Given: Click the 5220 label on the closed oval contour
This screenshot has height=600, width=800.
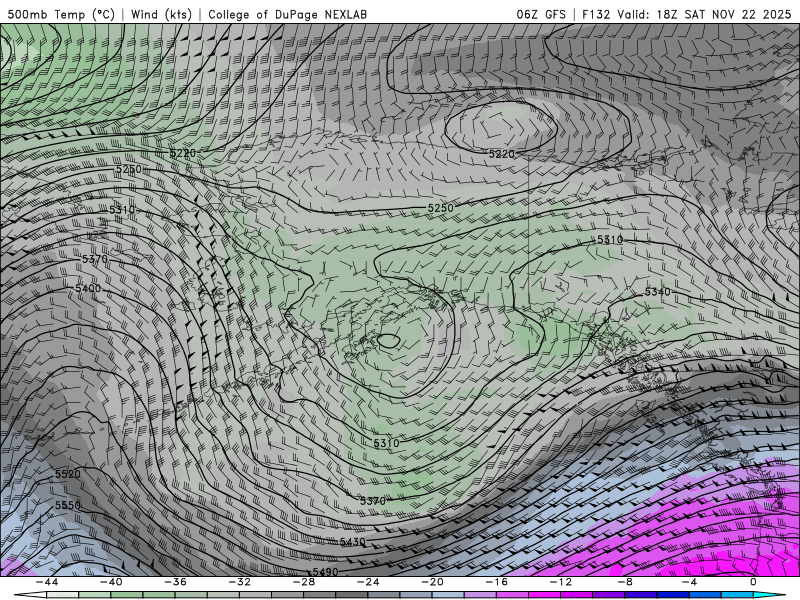Looking at the screenshot, I should pos(502,154).
